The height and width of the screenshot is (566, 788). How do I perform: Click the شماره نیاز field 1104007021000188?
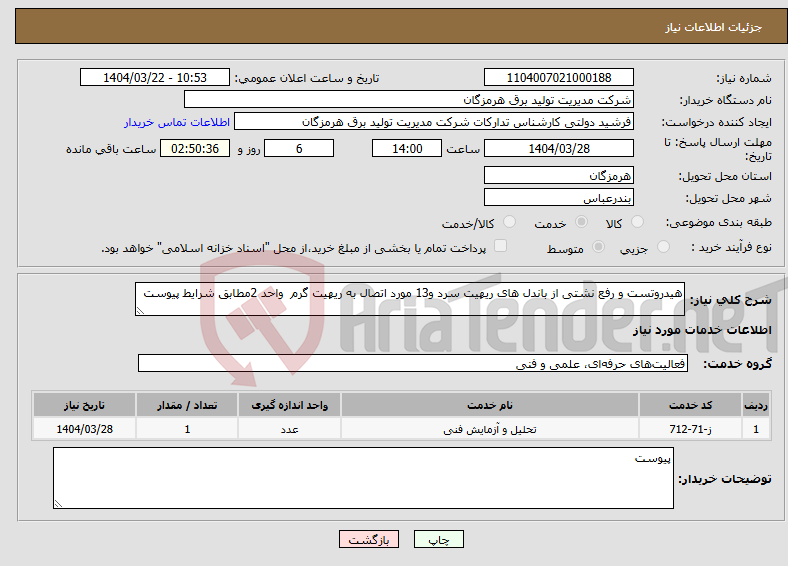(559, 77)
